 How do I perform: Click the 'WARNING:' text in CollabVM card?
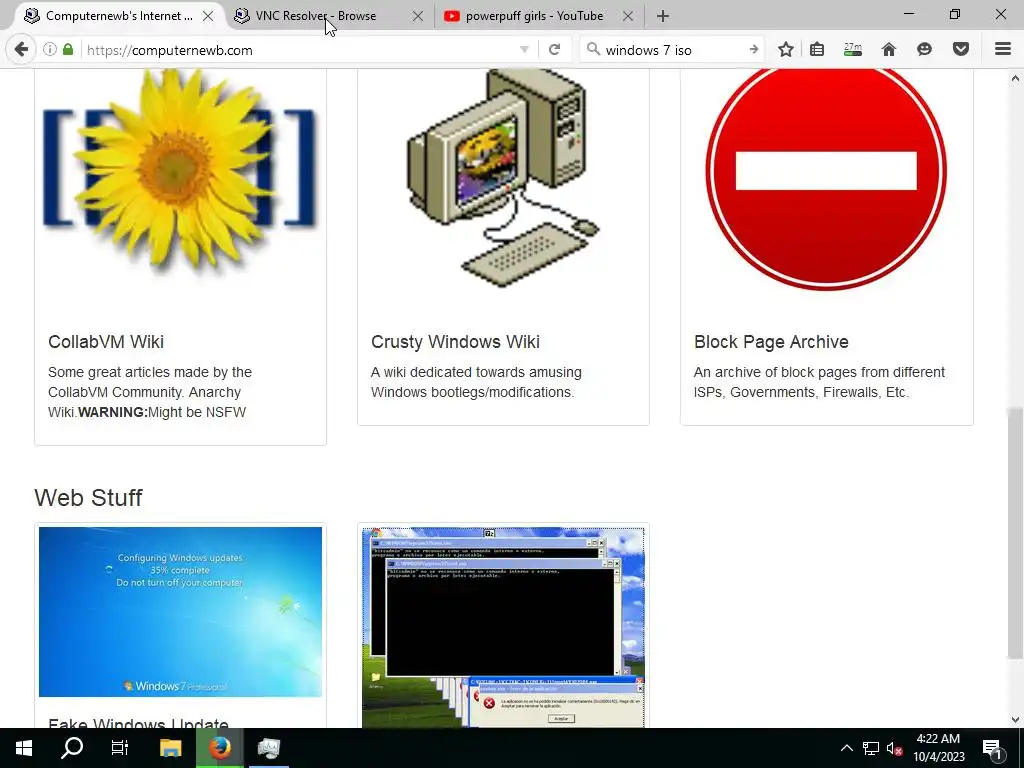click(x=113, y=412)
